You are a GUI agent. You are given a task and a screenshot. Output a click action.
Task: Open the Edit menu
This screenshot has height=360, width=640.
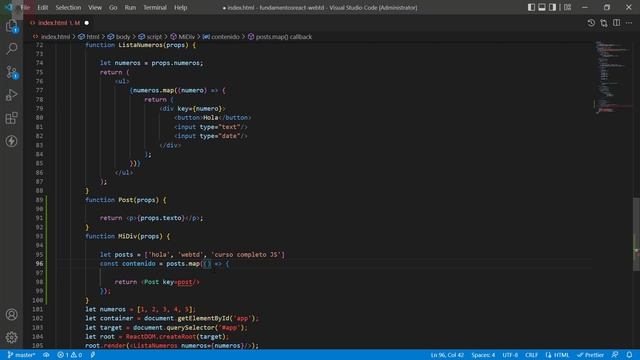(42, 7)
